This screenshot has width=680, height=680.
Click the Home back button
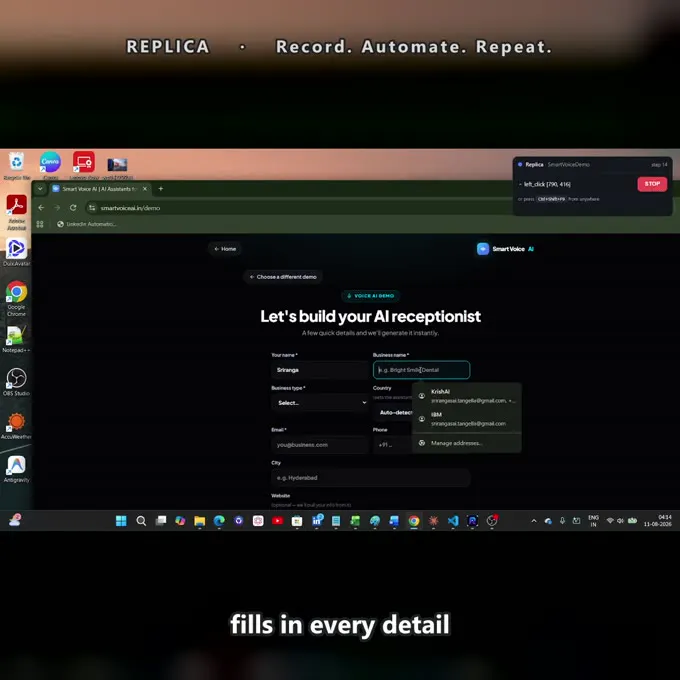(225, 249)
